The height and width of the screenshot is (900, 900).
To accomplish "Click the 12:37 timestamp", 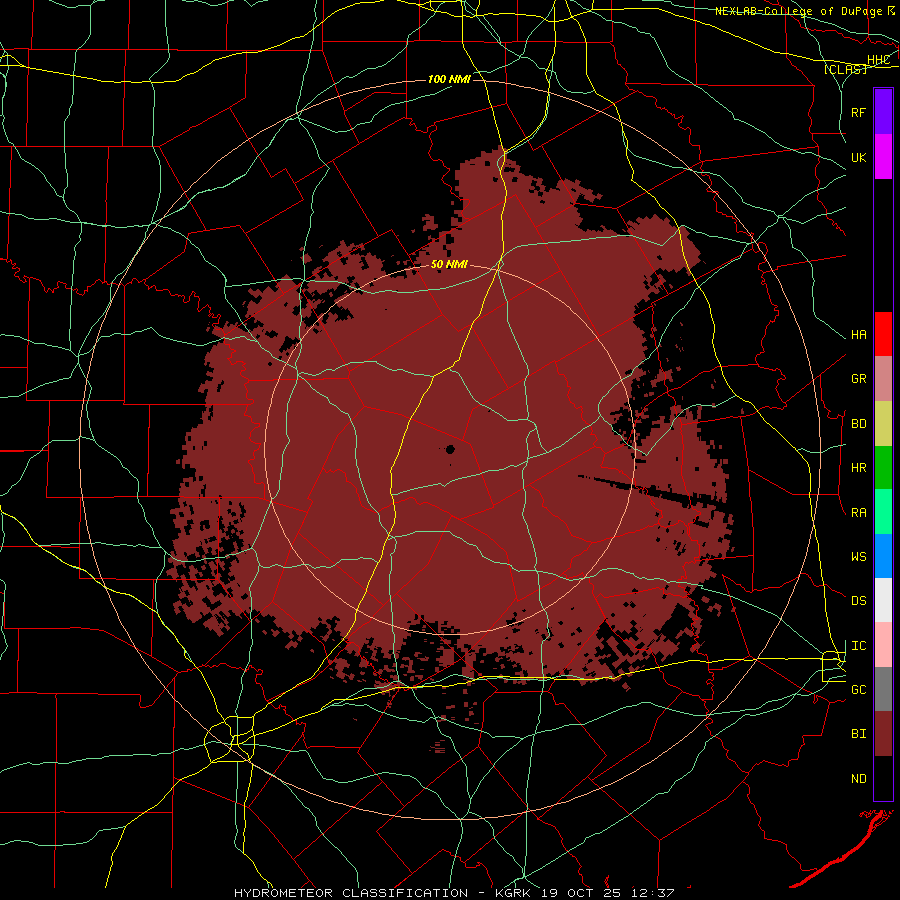I will point(651,893).
